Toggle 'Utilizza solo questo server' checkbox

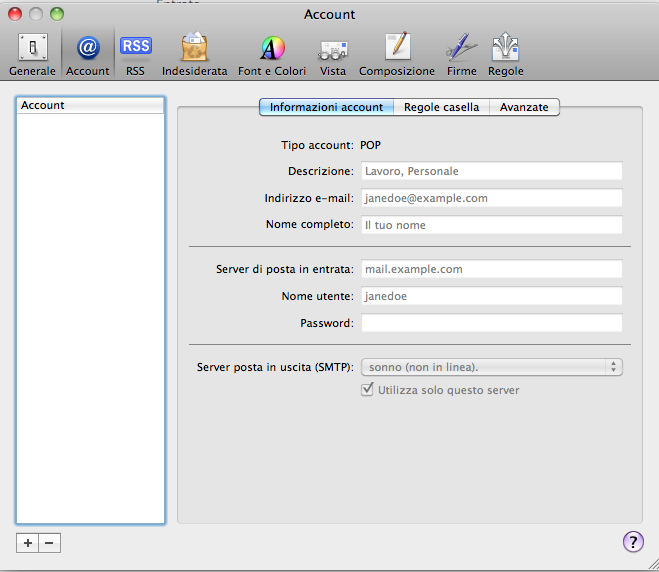[x=367, y=390]
